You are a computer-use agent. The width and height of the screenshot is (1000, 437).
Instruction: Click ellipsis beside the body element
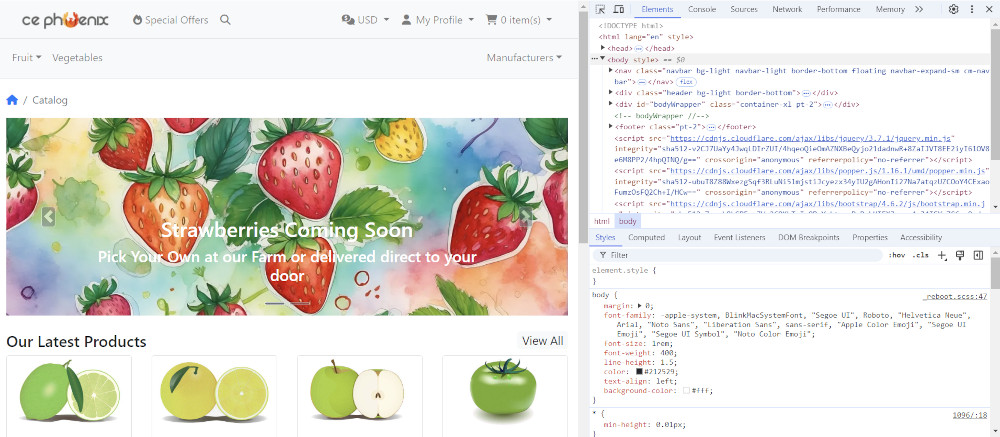tap(595, 59)
